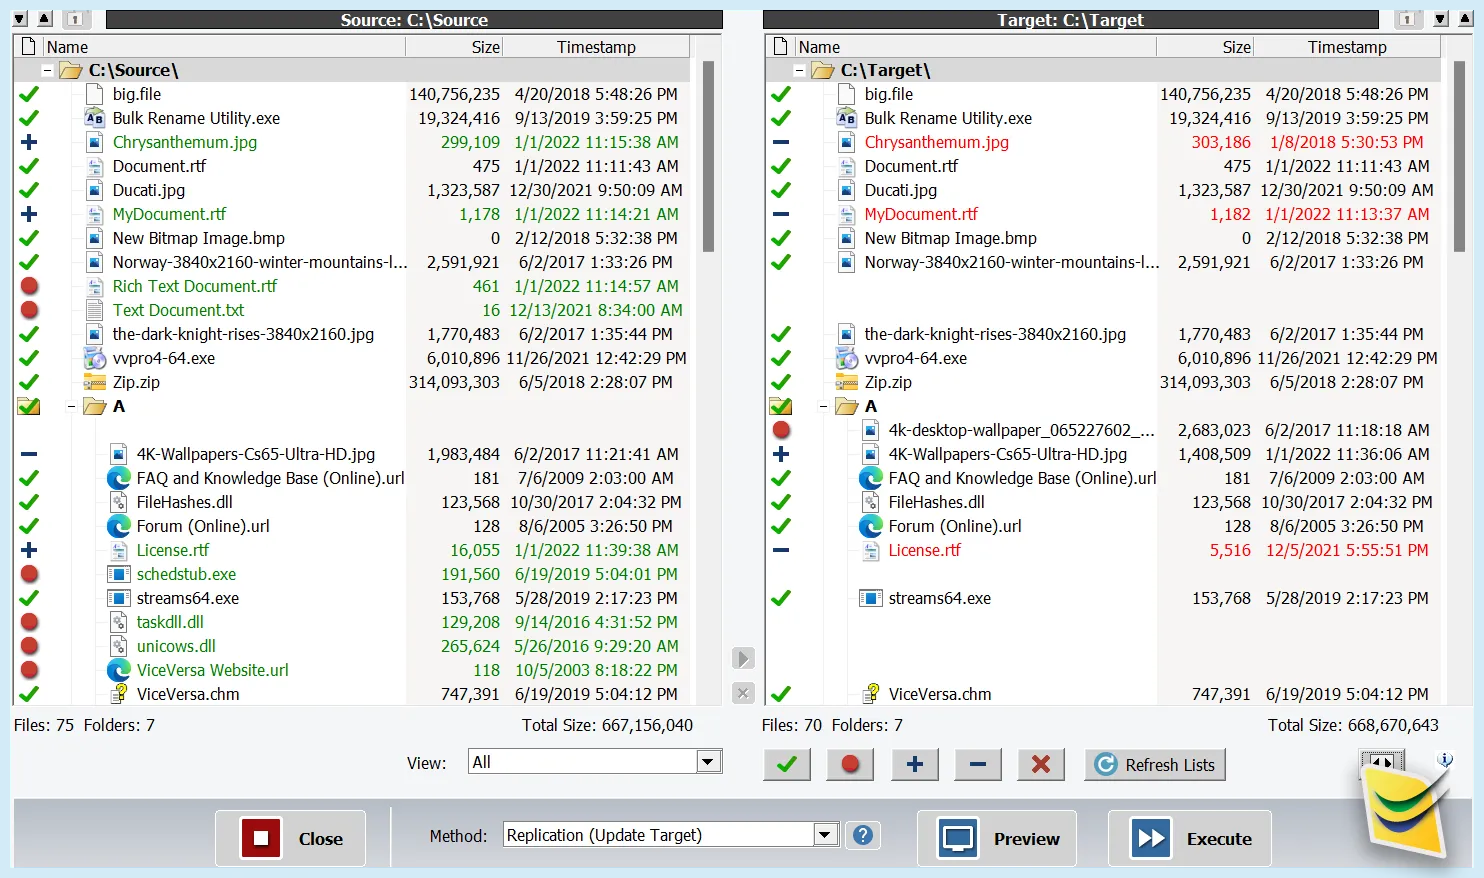1484x878 pixels.
Task: Click the ViceVersa logo icon
Action: pyautogui.click(x=1407, y=812)
